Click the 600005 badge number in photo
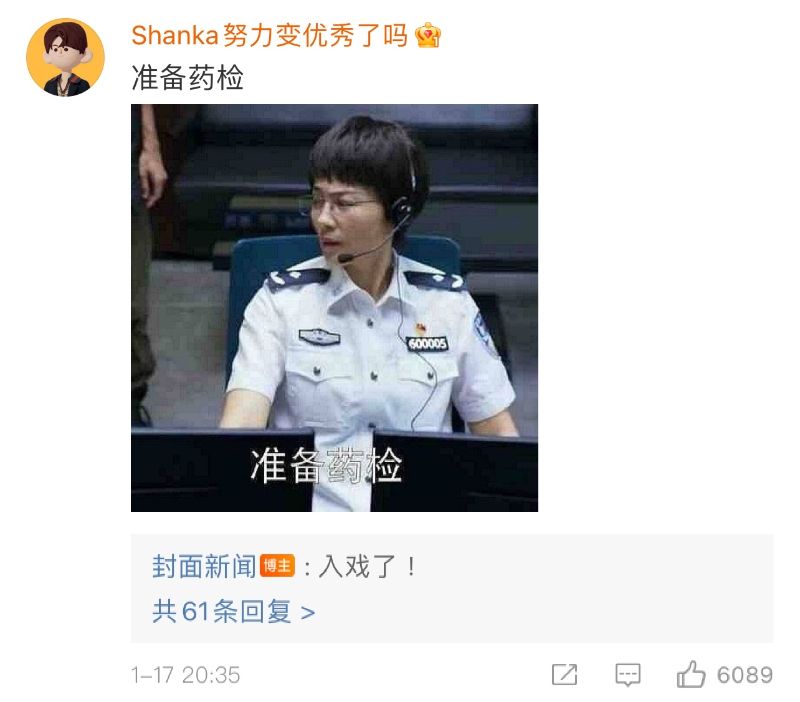This screenshot has height=702, width=800. (x=428, y=343)
